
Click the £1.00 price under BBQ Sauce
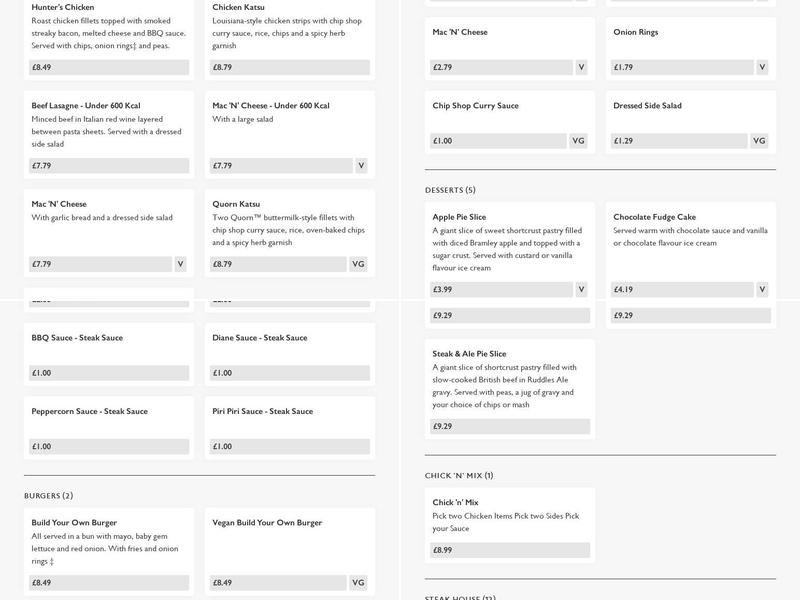[109, 373]
